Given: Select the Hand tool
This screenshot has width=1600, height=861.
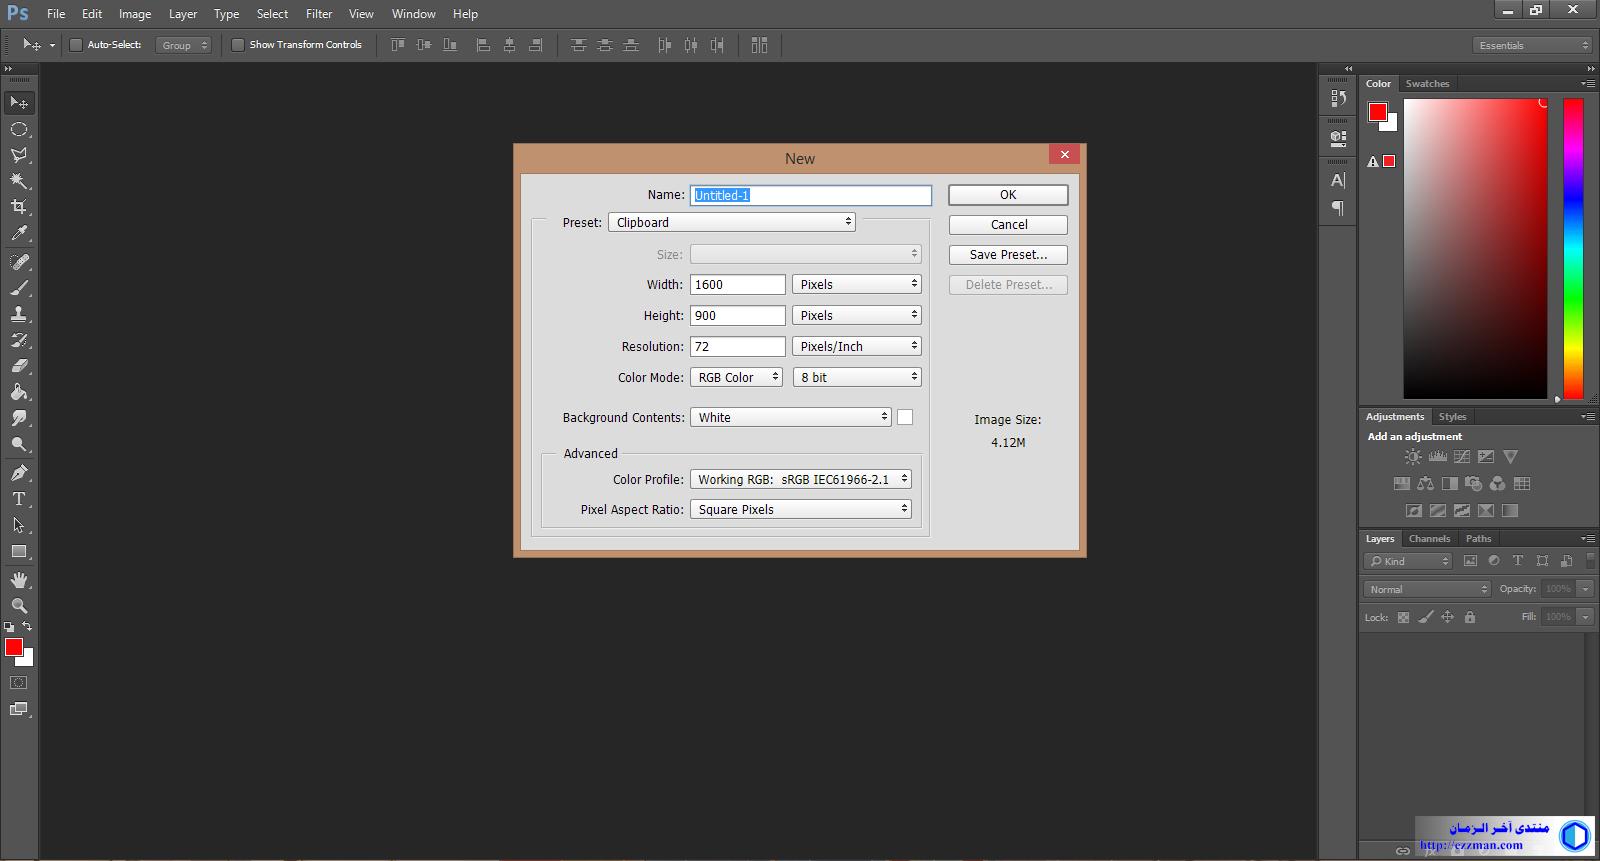Looking at the screenshot, I should click(x=19, y=580).
